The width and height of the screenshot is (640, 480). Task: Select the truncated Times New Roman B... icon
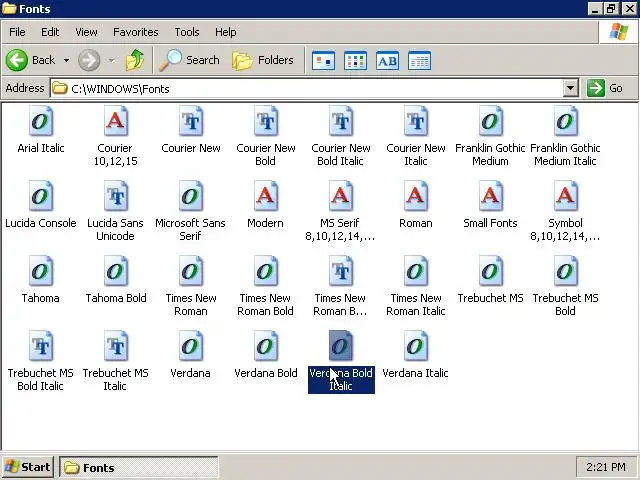[x=341, y=271]
